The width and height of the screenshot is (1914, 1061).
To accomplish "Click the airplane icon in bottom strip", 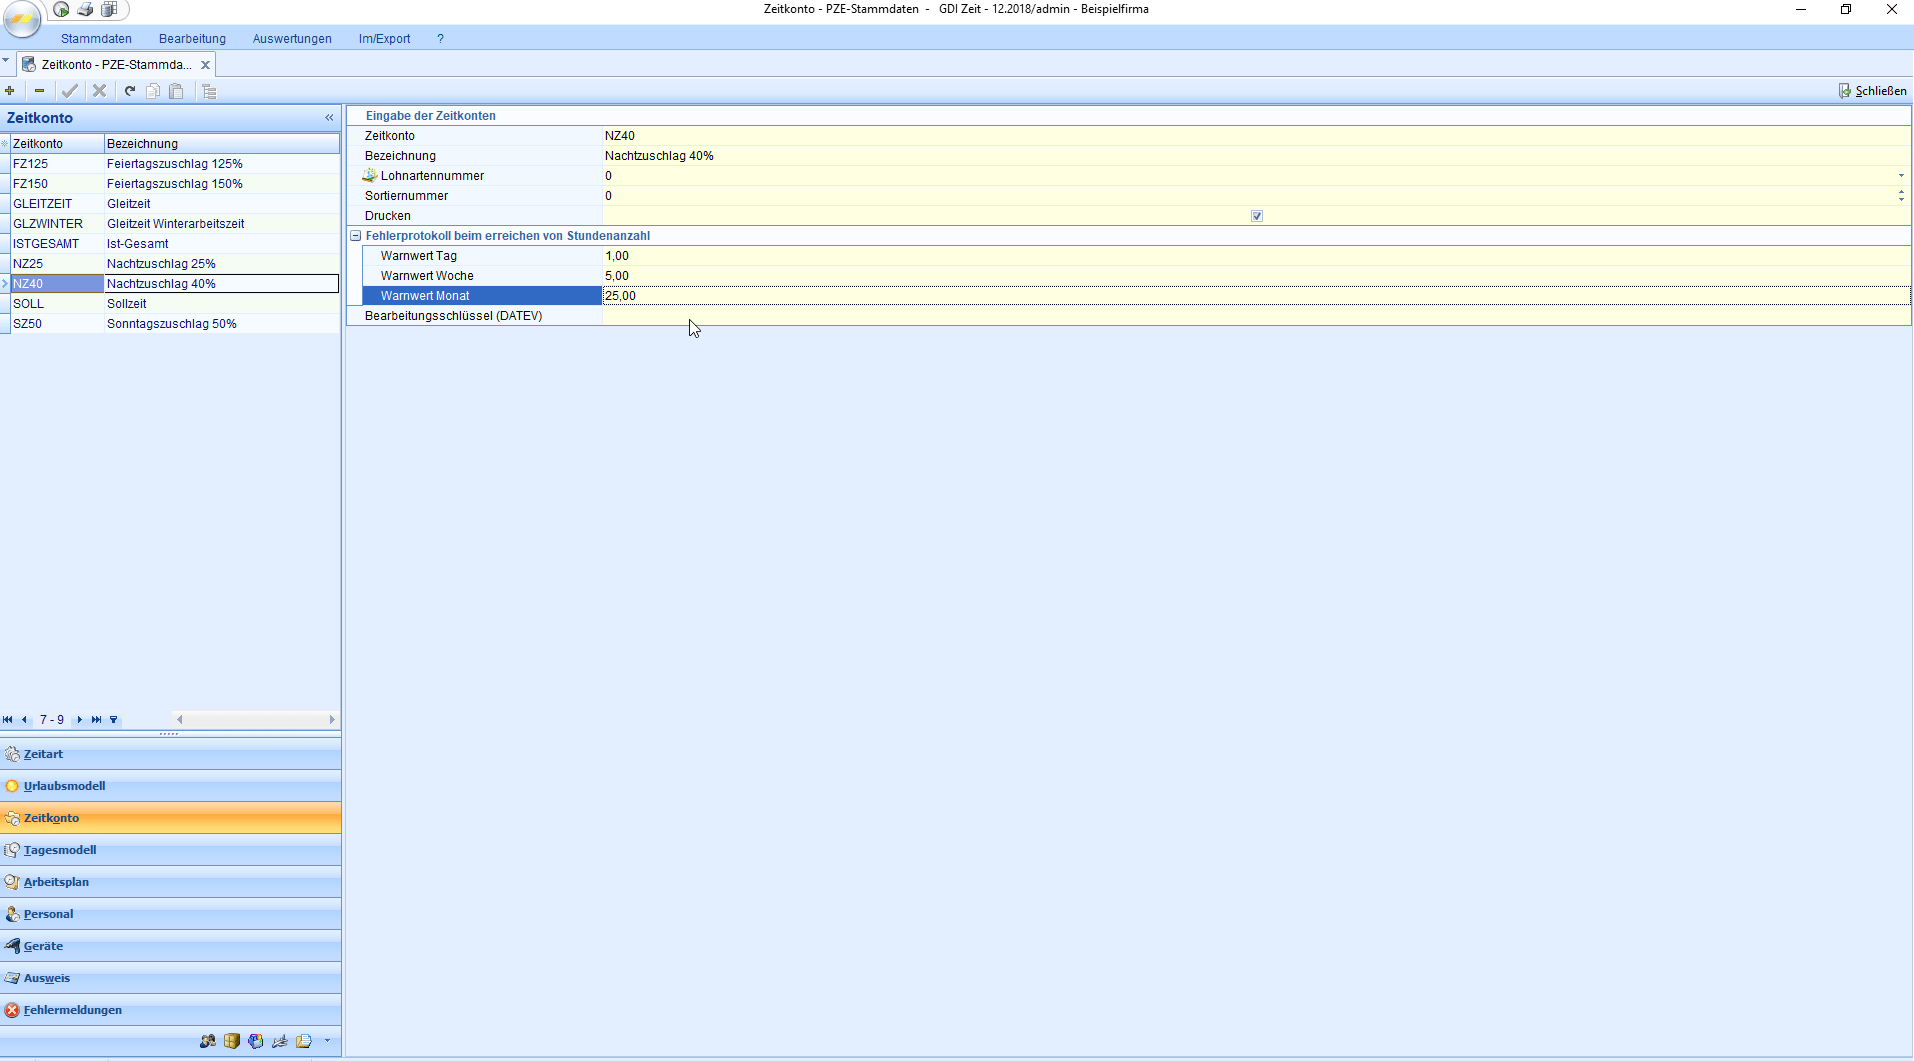I will pos(280,1041).
